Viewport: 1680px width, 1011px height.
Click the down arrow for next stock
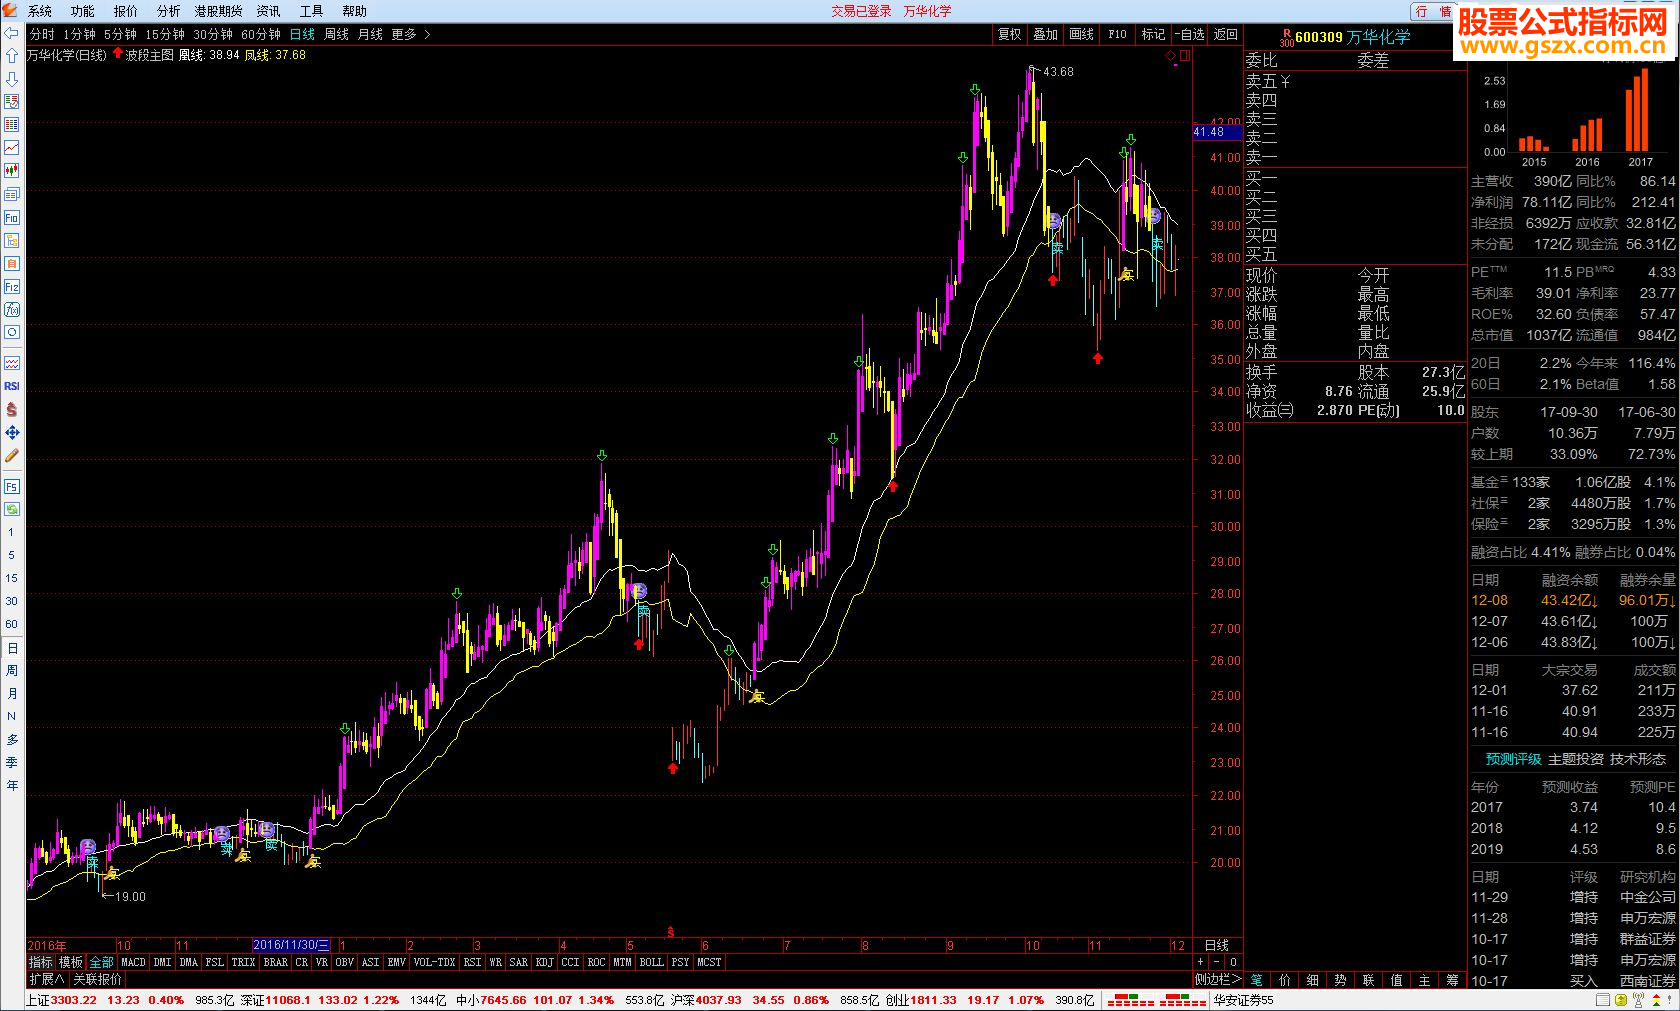12,79
